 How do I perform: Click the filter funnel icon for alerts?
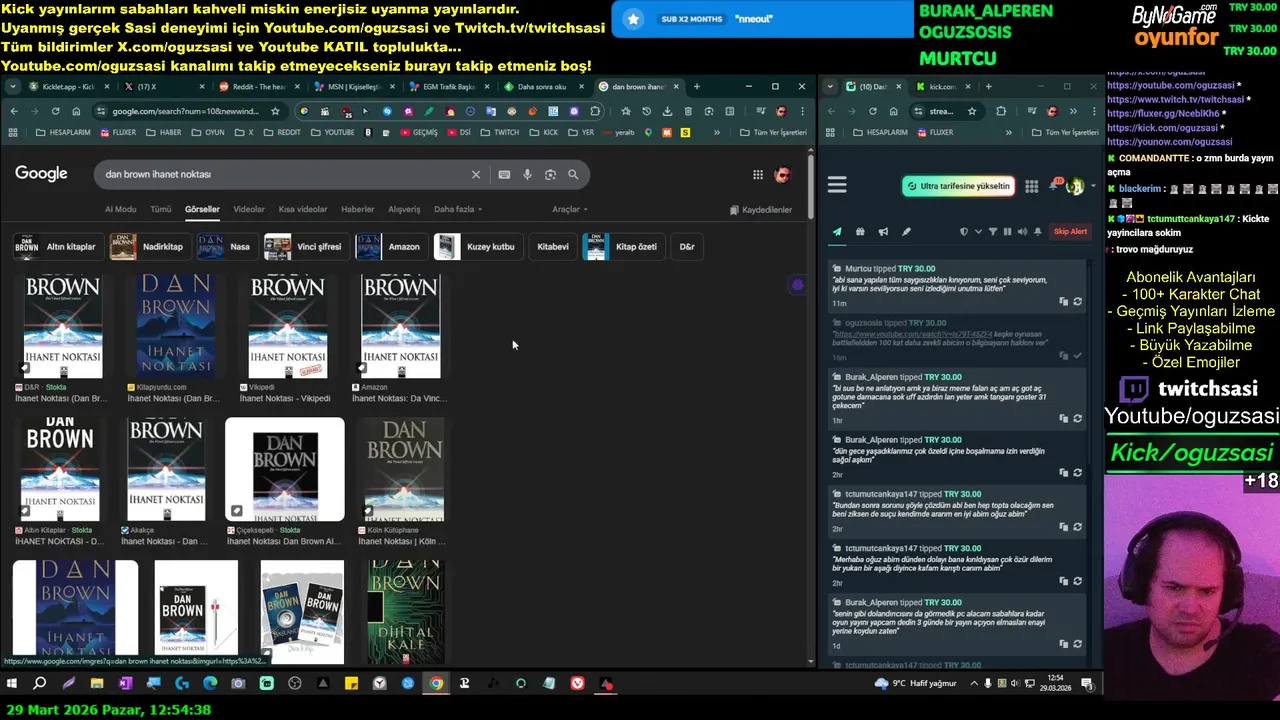993,231
